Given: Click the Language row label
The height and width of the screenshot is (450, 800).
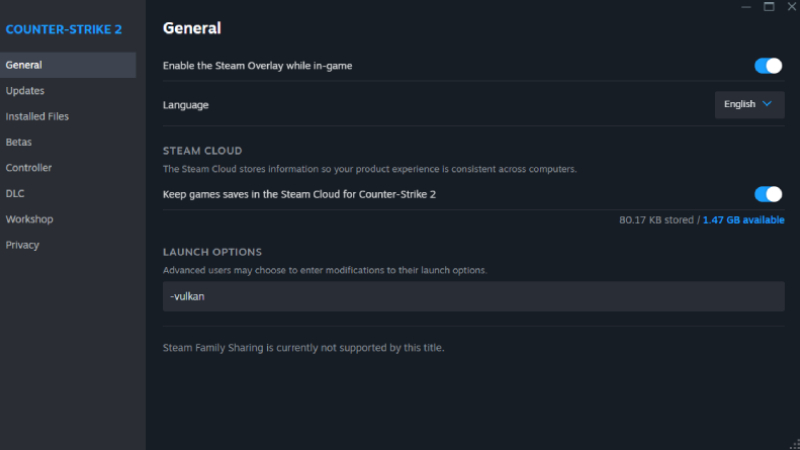Looking at the screenshot, I should 186,105.
